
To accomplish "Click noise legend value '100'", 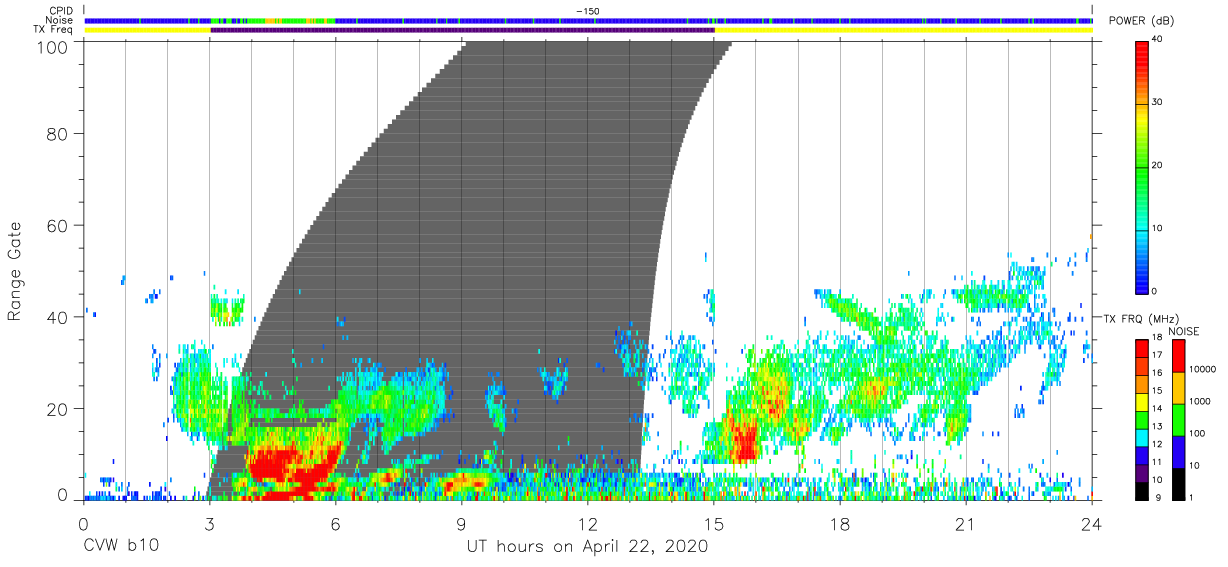I will point(1199,433).
